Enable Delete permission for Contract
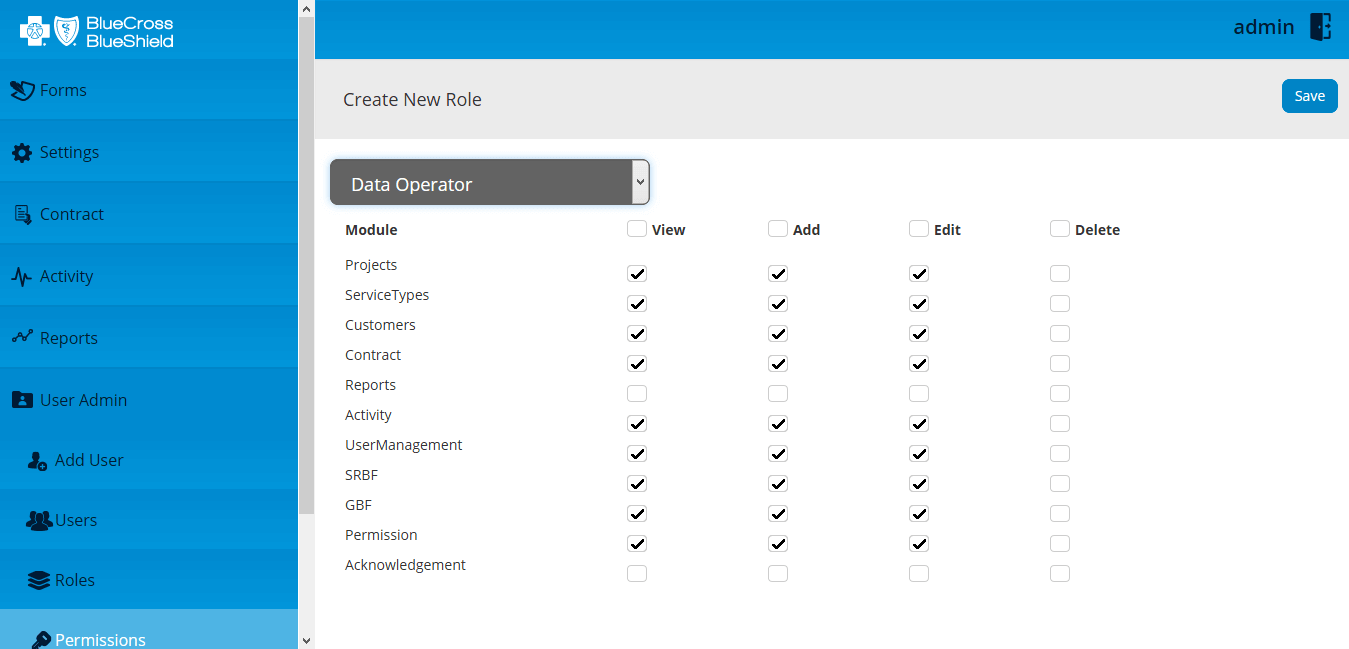 (1060, 363)
